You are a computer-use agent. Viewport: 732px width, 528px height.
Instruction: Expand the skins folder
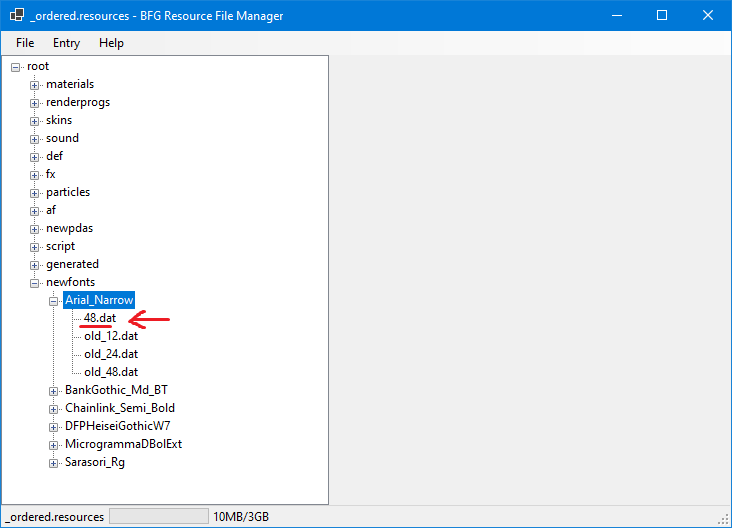tap(35, 121)
